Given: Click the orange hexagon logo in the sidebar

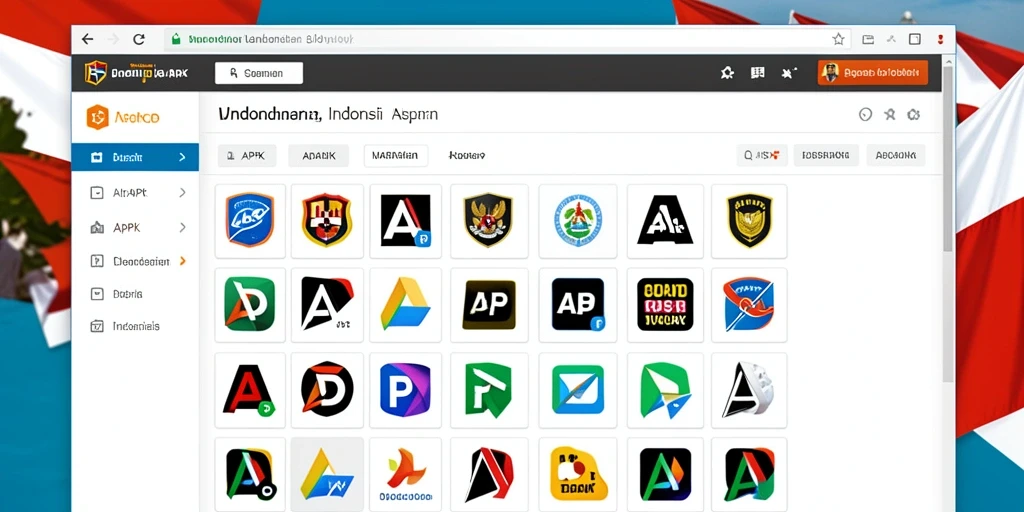Looking at the screenshot, I should (x=97, y=117).
